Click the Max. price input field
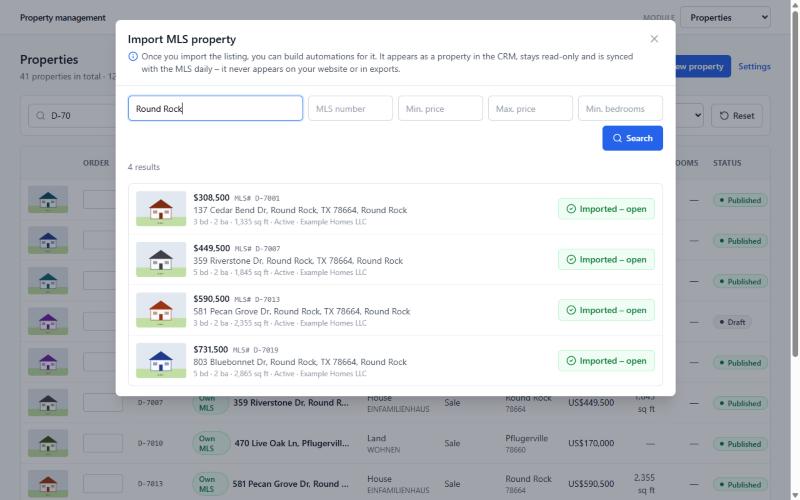800x500 pixels. tap(530, 109)
